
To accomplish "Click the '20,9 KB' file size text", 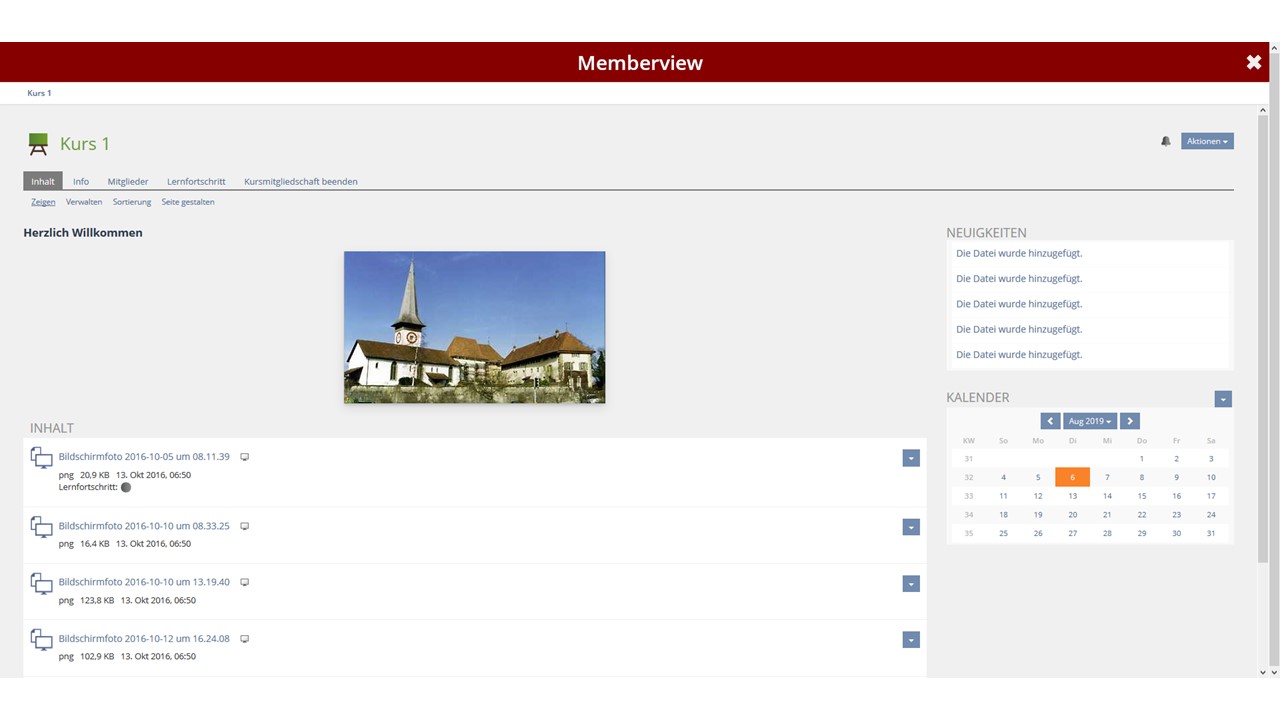I will [95, 475].
